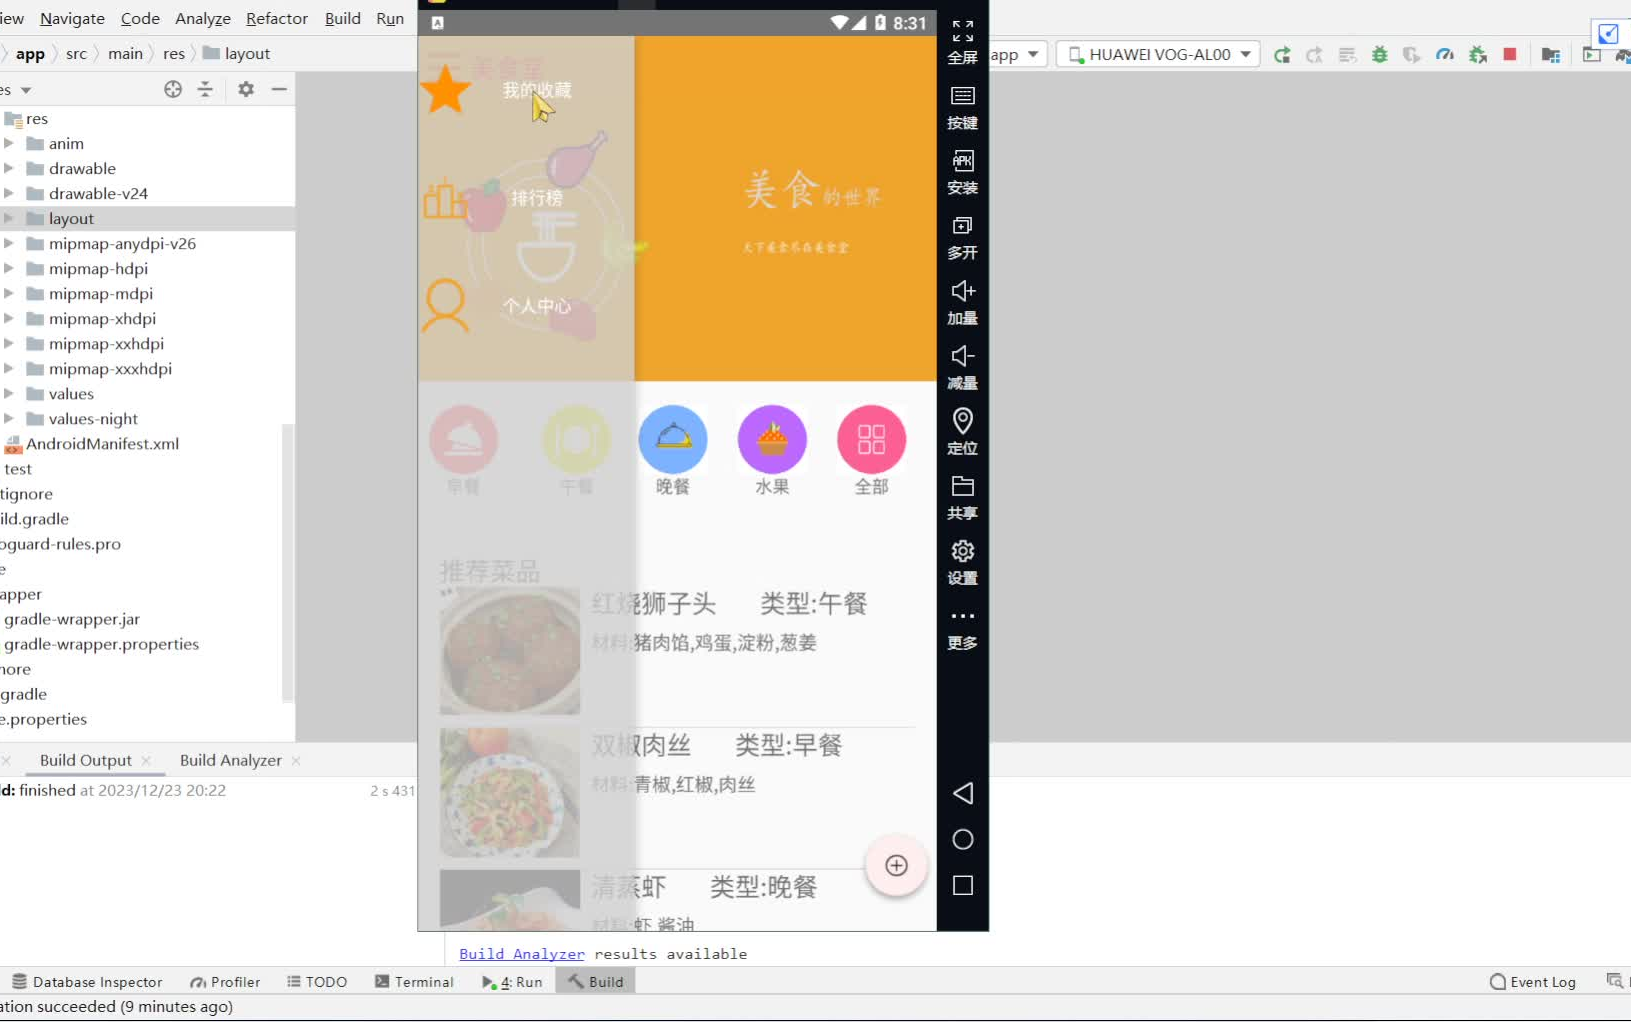Tap the pepper pork shreds dish thumbnail
The height and width of the screenshot is (1022, 1631).
[510, 792]
